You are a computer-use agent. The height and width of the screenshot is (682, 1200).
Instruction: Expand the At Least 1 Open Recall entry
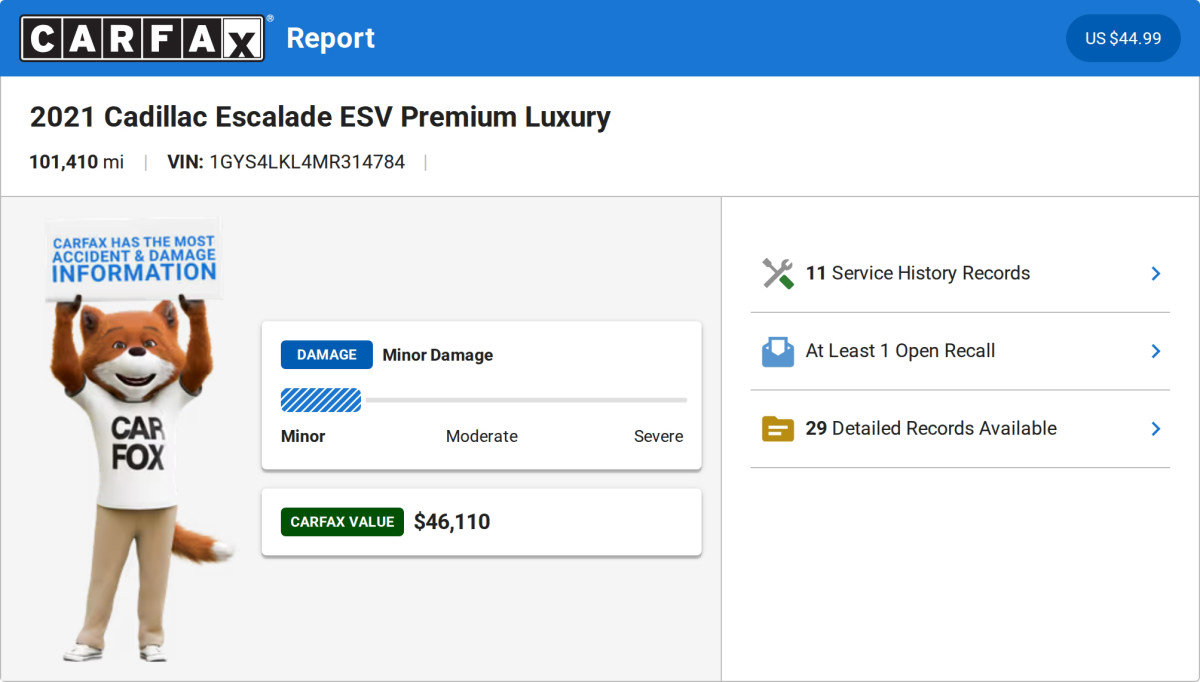[960, 350]
